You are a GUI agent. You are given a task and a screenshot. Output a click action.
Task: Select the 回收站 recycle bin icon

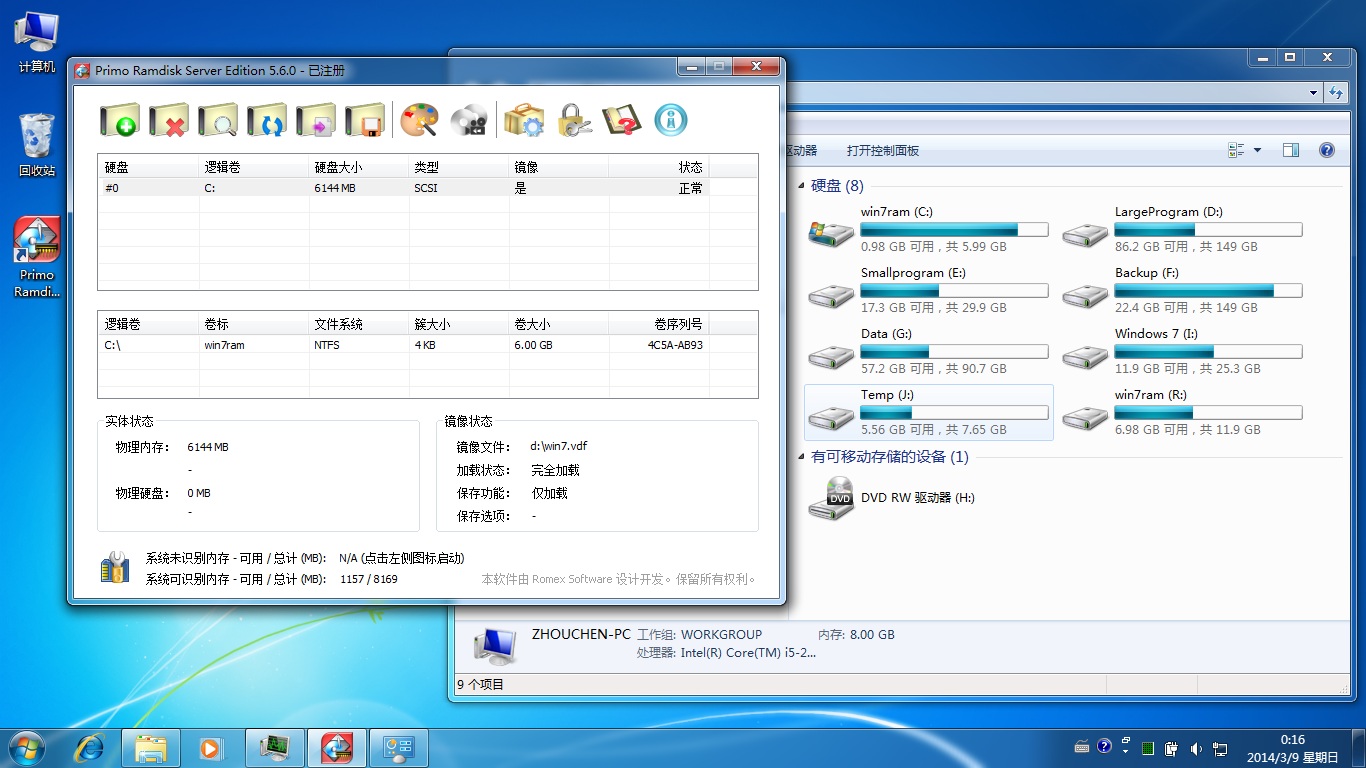tap(37, 145)
